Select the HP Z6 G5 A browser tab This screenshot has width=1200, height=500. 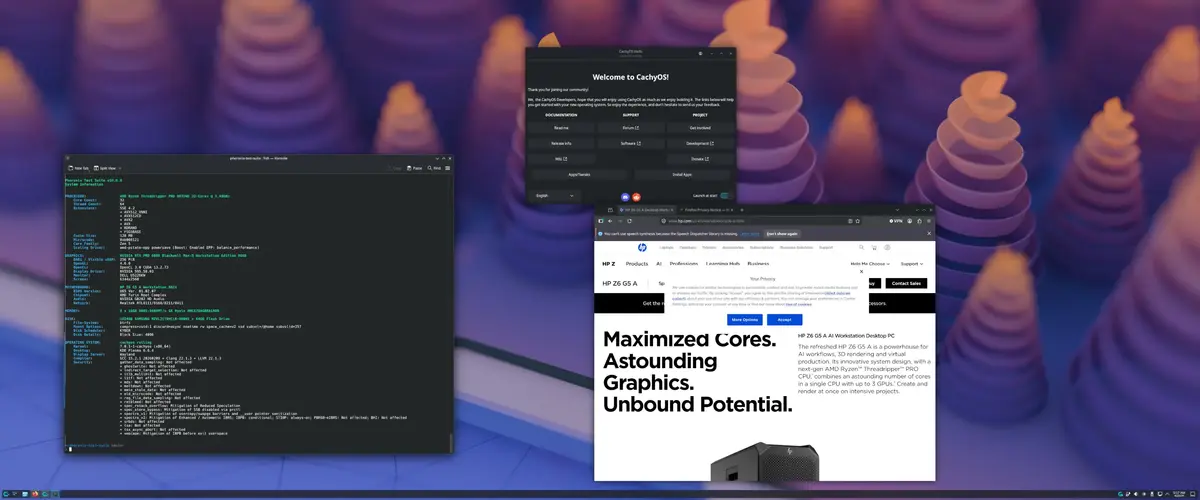tap(646, 210)
